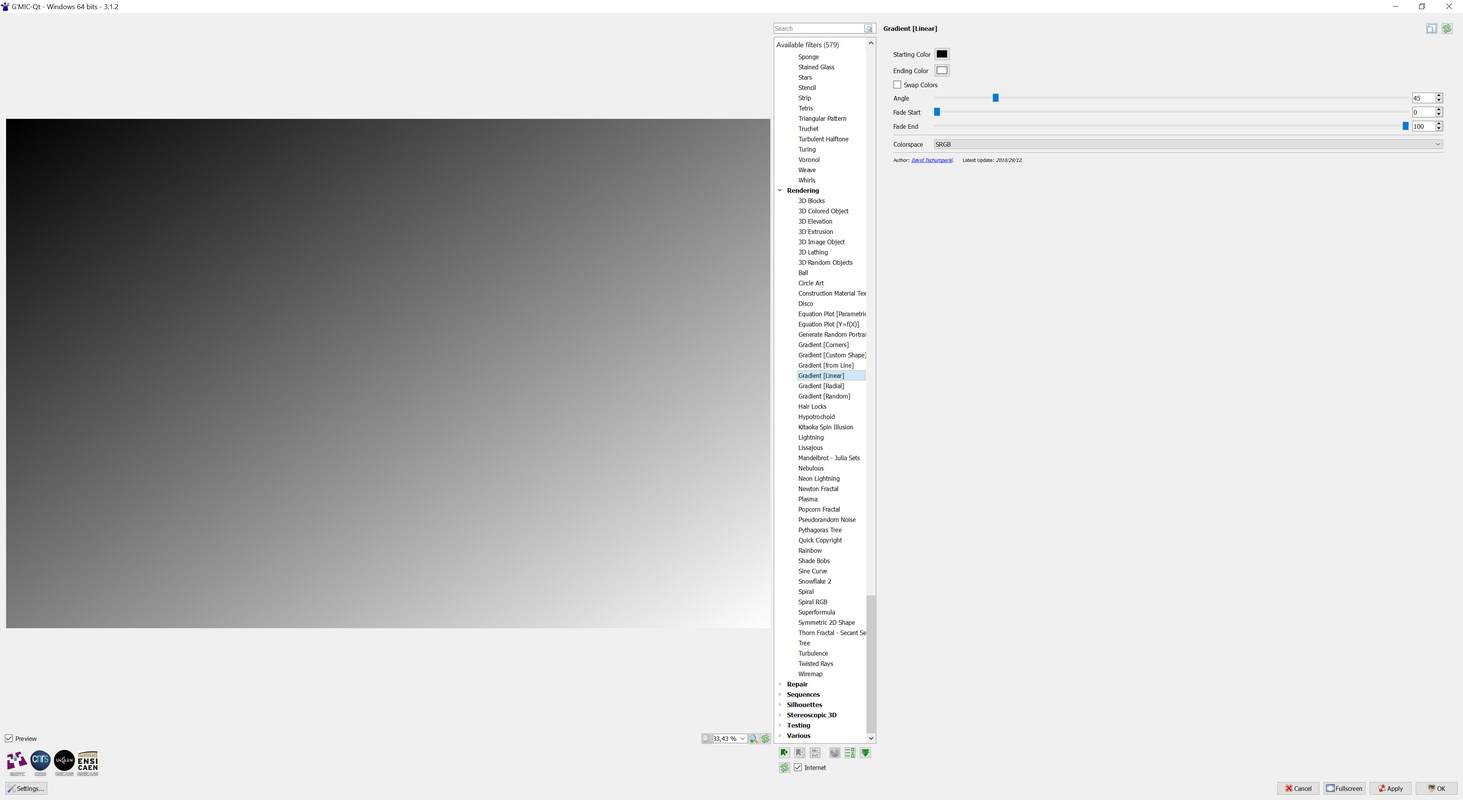Select the Gradient [from Line] filter
Viewport: 1463px width, 800px height.
[826, 365]
